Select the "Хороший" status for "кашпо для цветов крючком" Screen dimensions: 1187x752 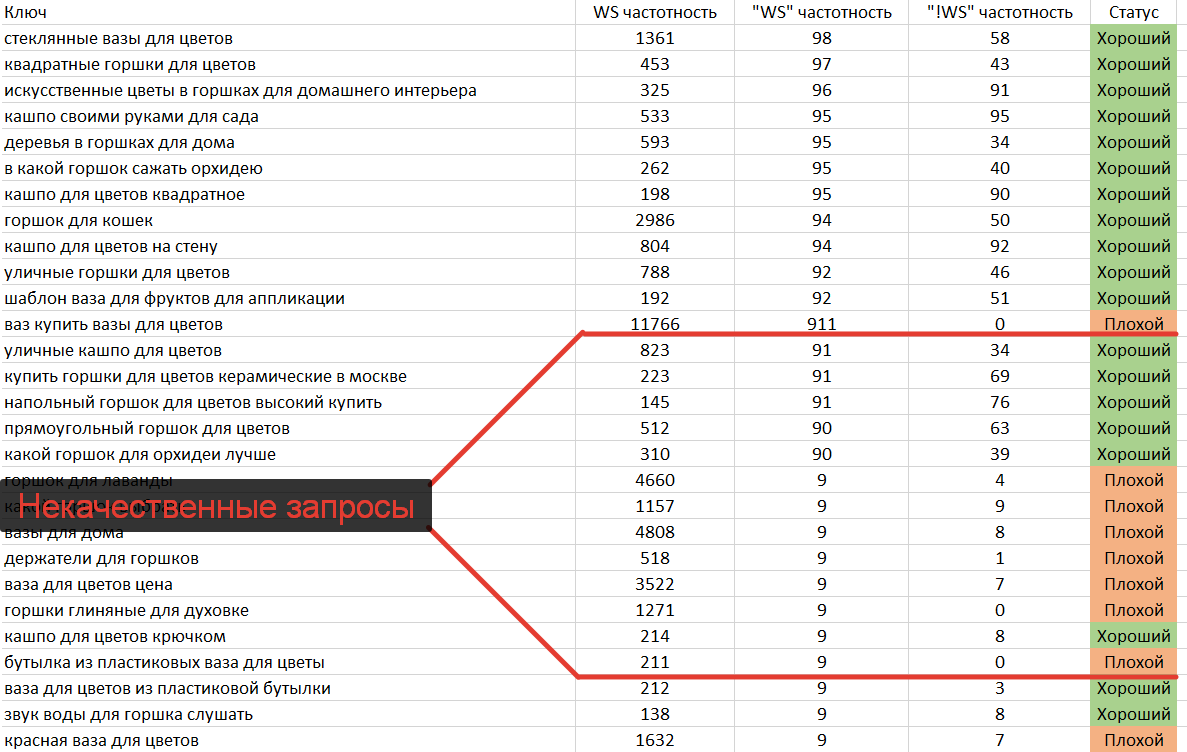1133,636
